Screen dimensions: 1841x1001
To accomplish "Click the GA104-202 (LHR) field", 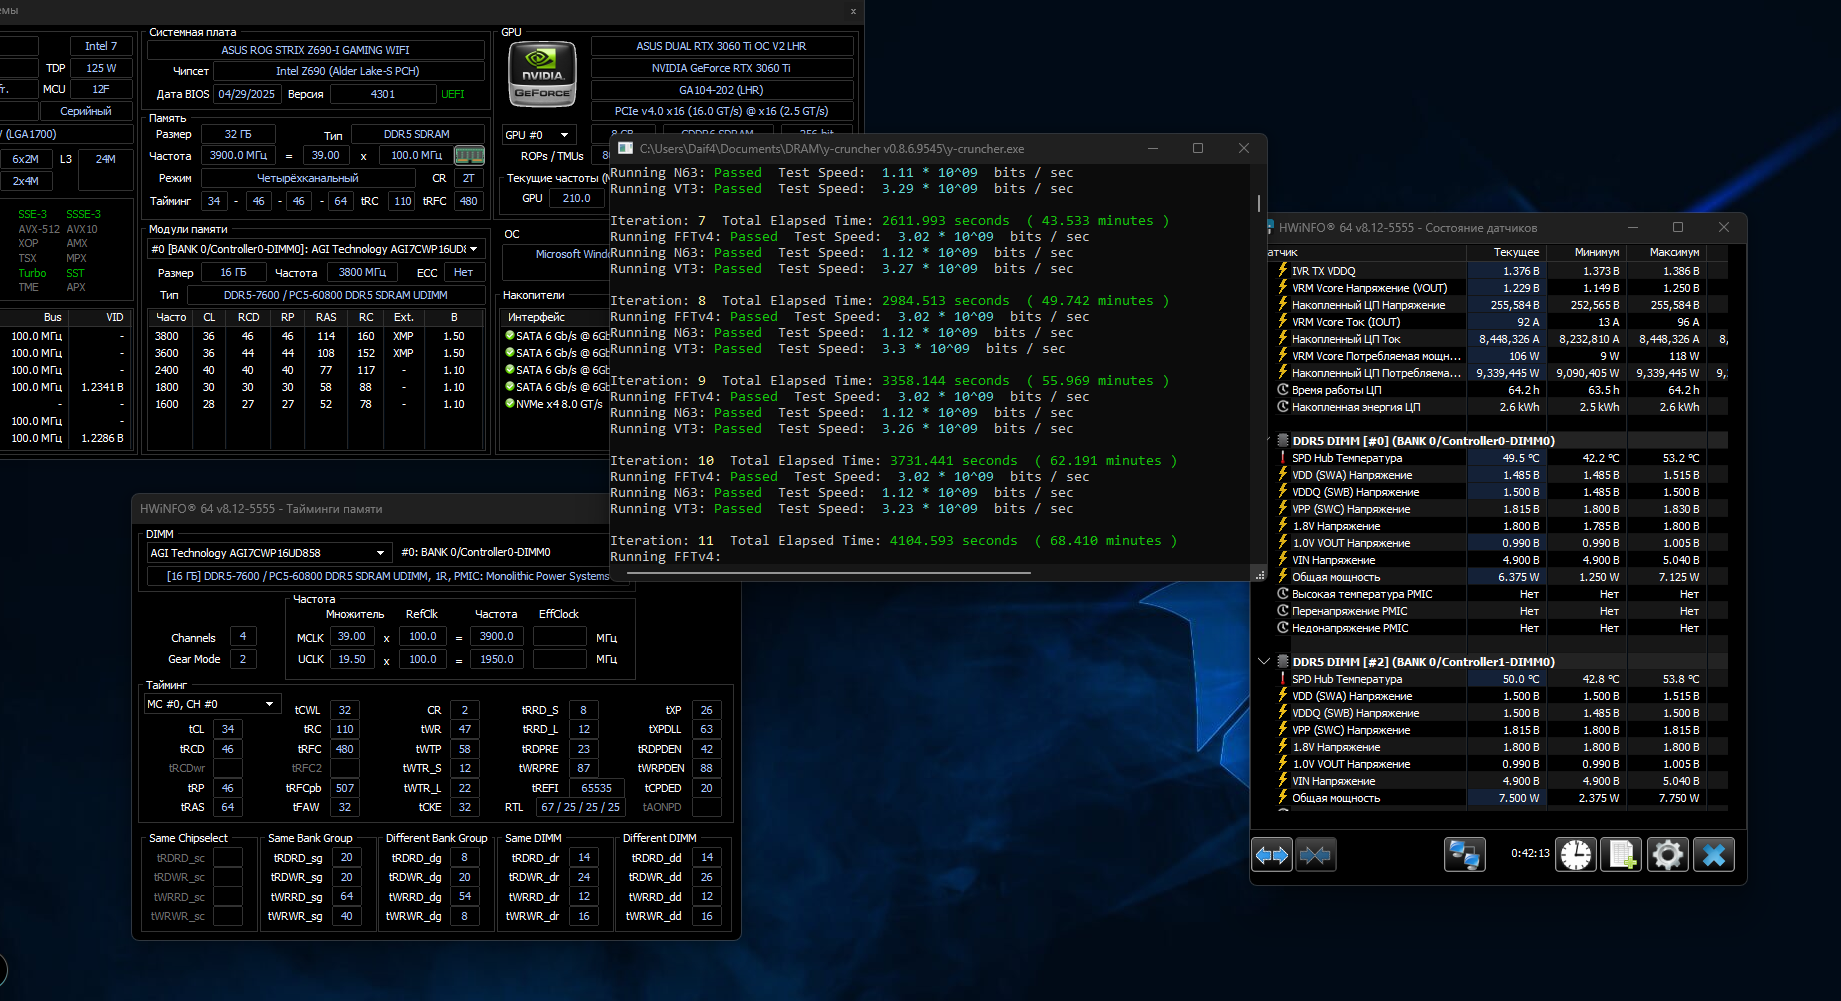I will (x=722, y=90).
